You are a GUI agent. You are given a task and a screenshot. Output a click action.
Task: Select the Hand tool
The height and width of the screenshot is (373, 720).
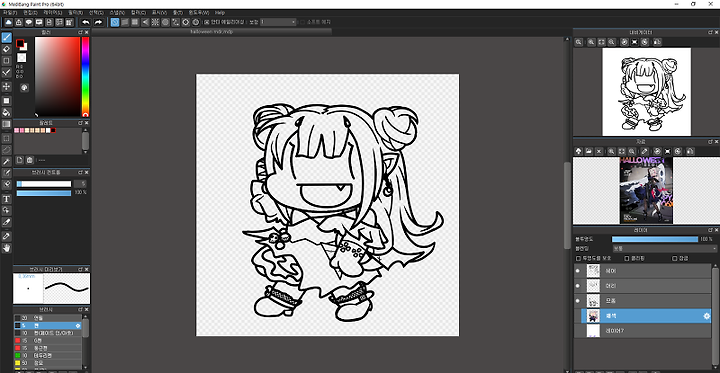click(6, 249)
